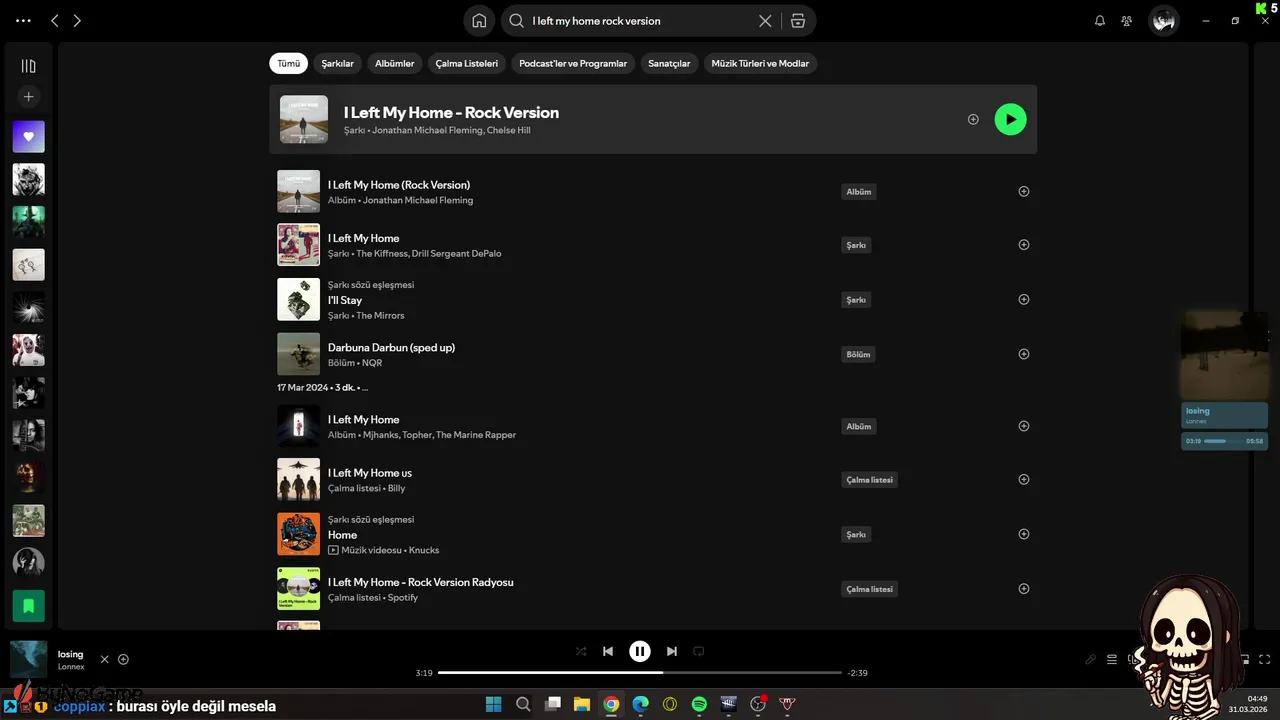The height and width of the screenshot is (720, 1280).
Task: Open the lyrics microphone icon
Action: coord(1091,659)
